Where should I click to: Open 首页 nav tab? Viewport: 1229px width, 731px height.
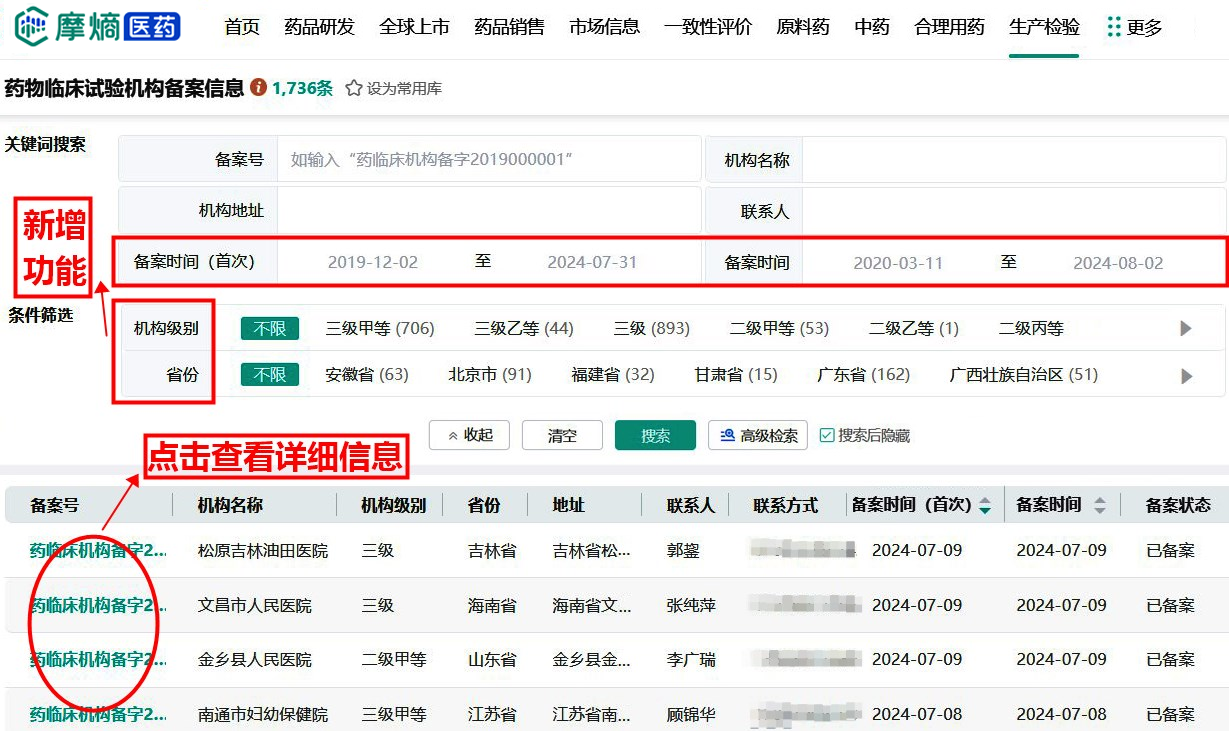tap(242, 27)
